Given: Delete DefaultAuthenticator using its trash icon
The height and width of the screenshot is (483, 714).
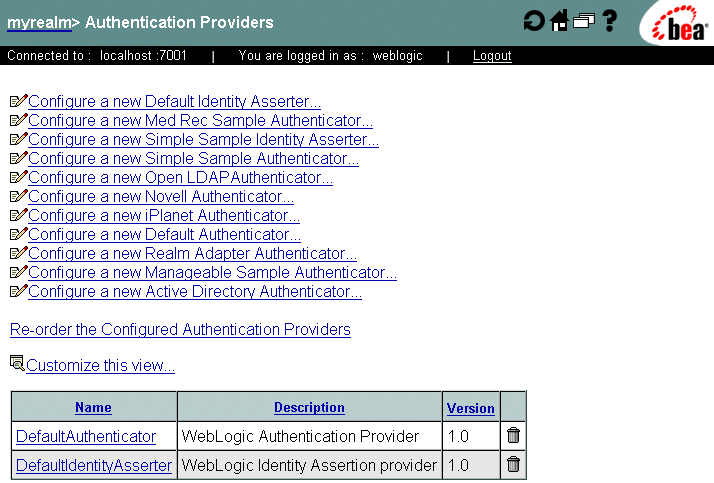Looking at the screenshot, I should (x=513, y=436).
